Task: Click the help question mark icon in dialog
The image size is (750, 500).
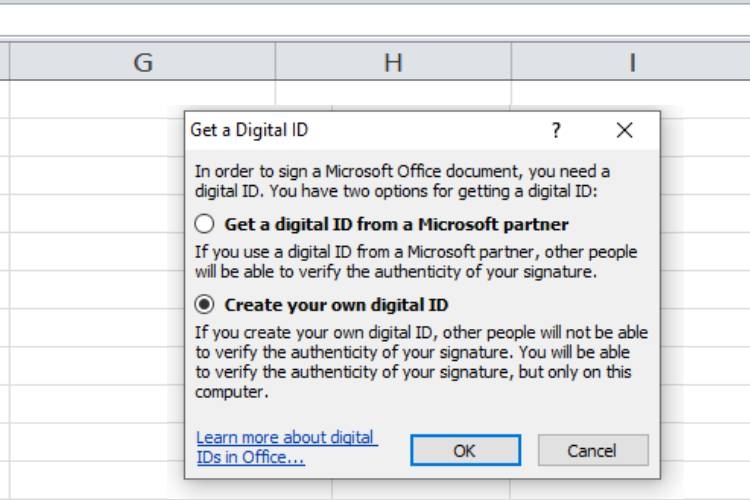Action: [x=556, y=130]
